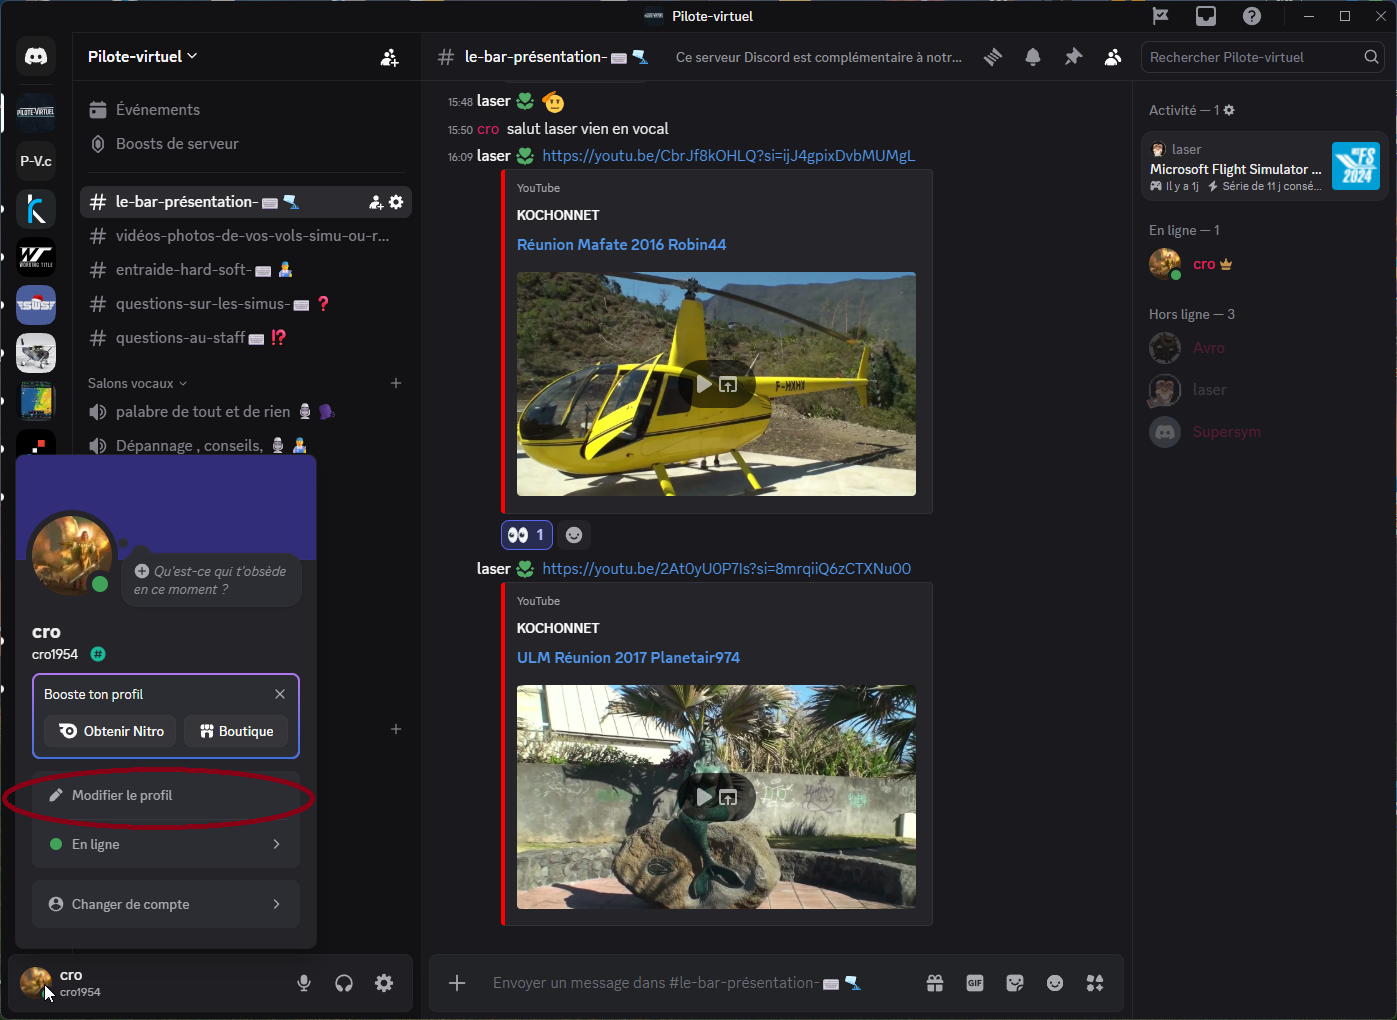This screenshot has height=1020, width=1397.
Task: Open user settings gear icon
Action: 384,983
